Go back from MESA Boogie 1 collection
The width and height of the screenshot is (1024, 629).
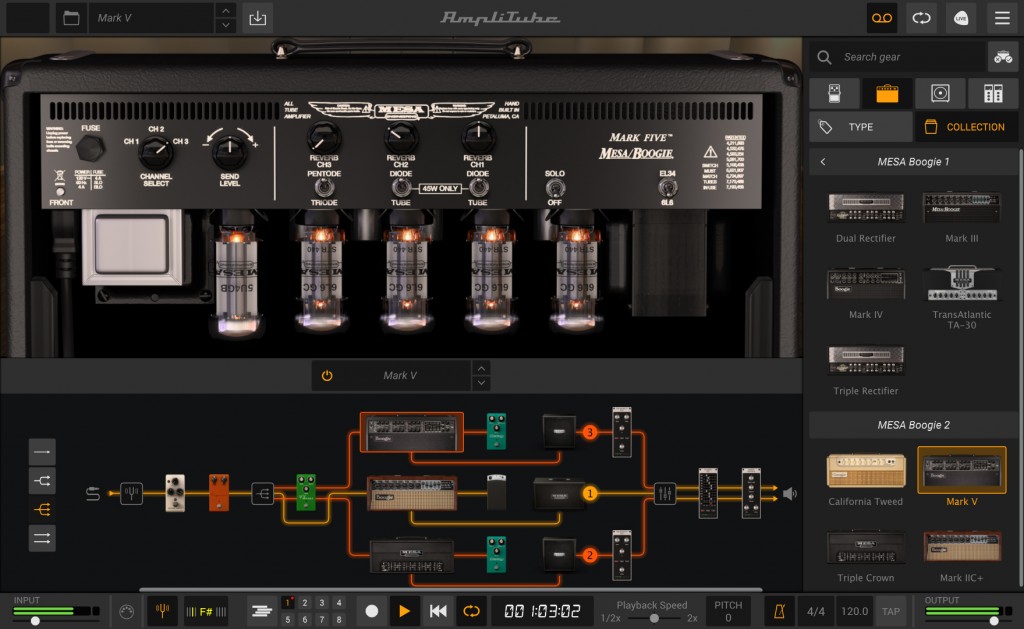(823, 161)
